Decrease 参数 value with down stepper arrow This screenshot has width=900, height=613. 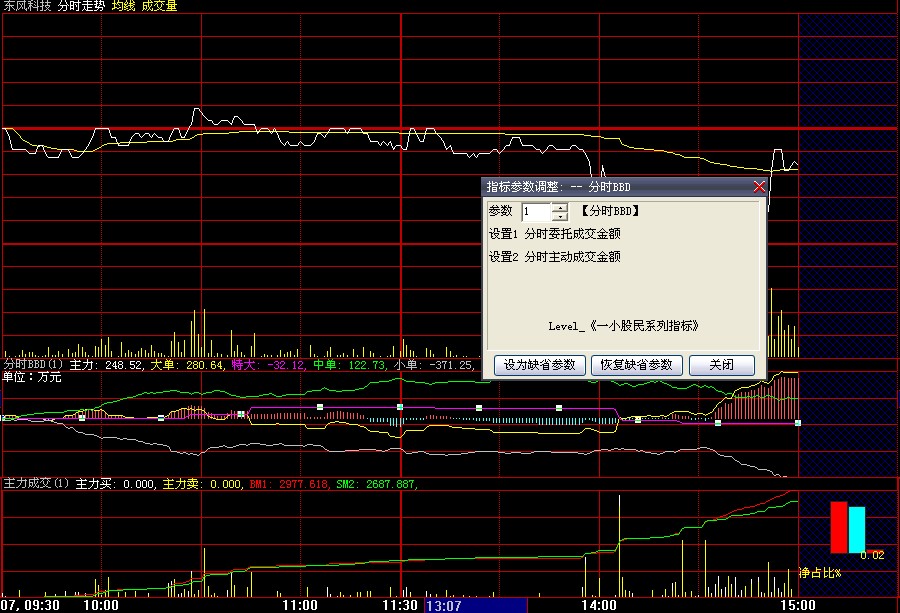[560, 216]
